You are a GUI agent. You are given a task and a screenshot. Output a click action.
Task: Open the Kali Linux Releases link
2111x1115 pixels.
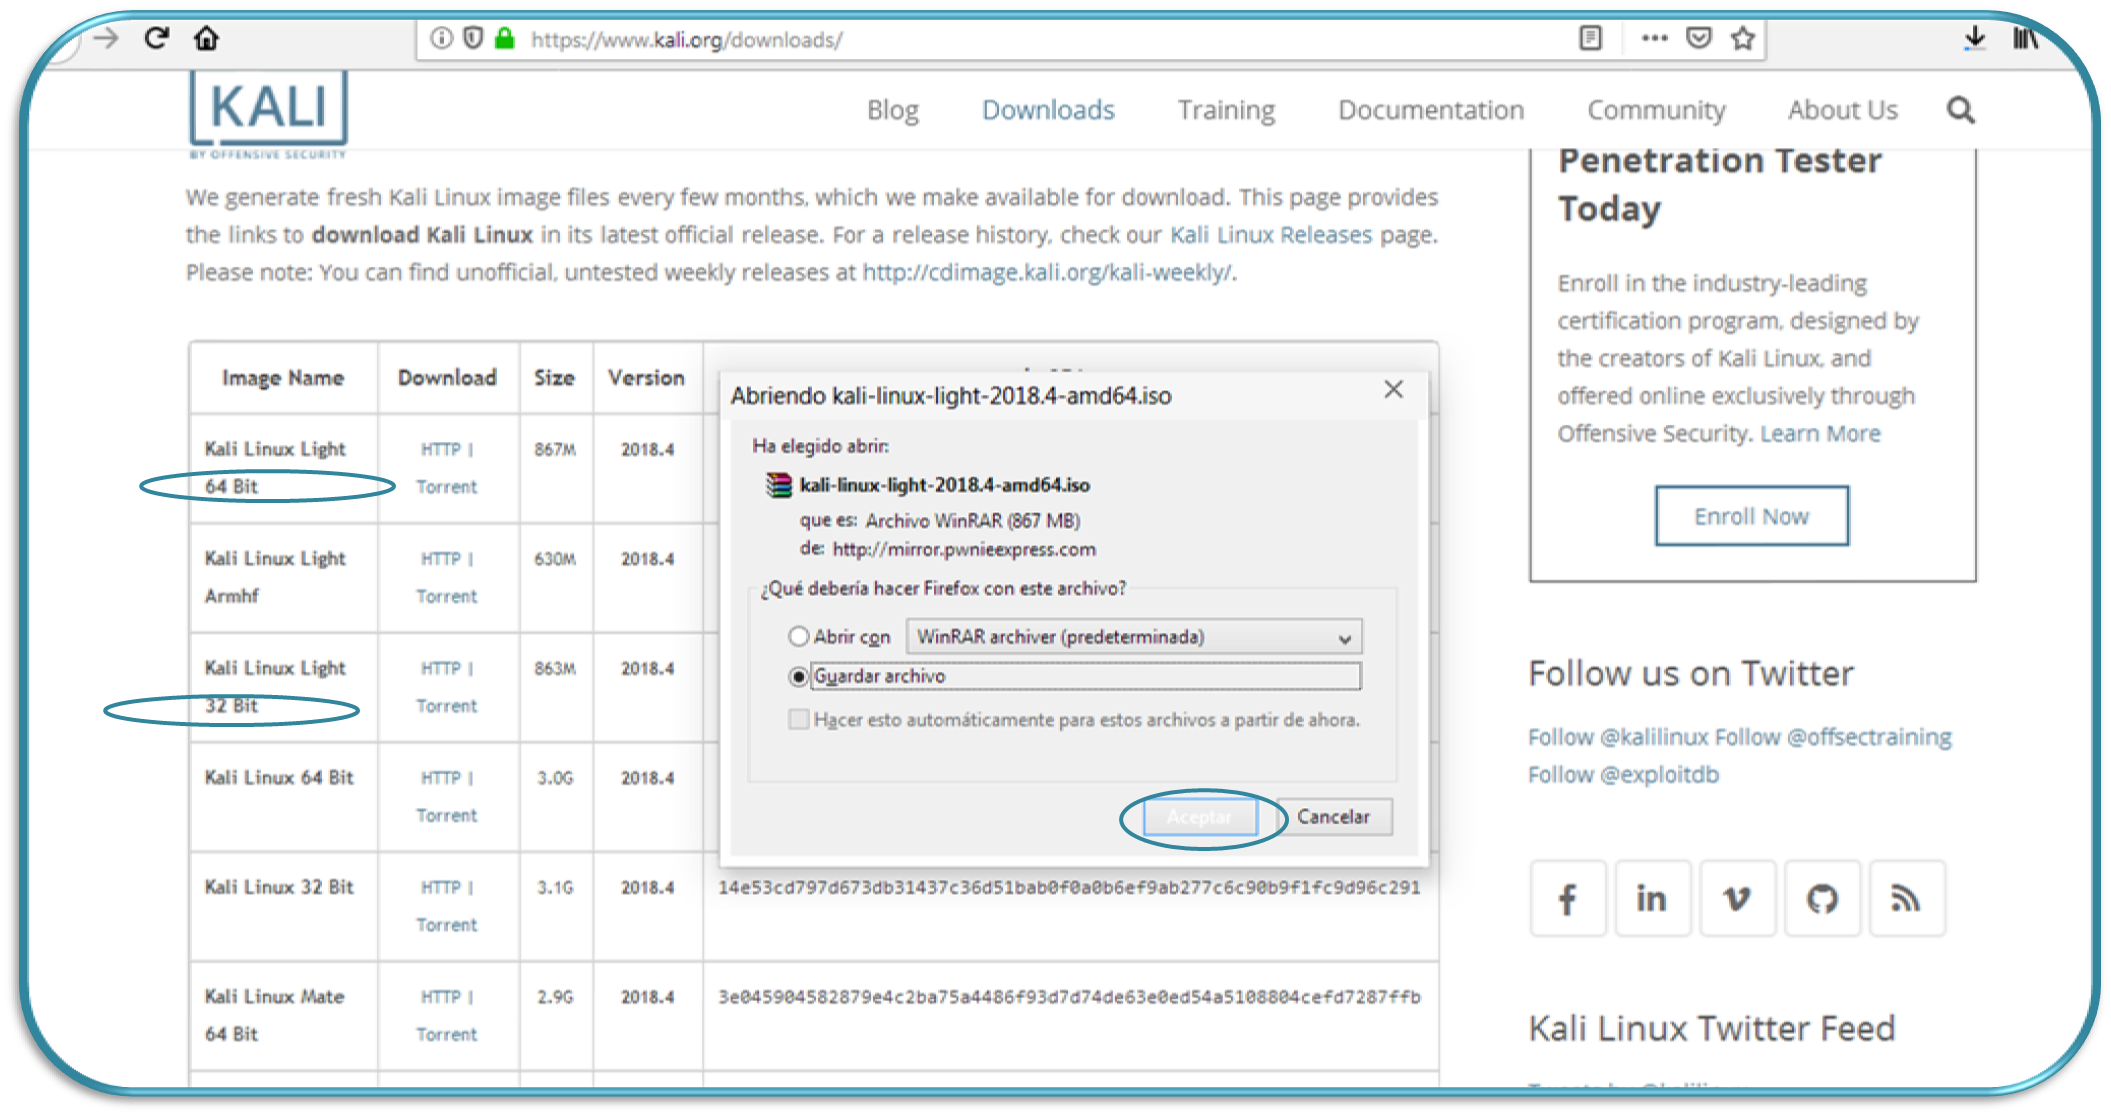pos(1271,235)
